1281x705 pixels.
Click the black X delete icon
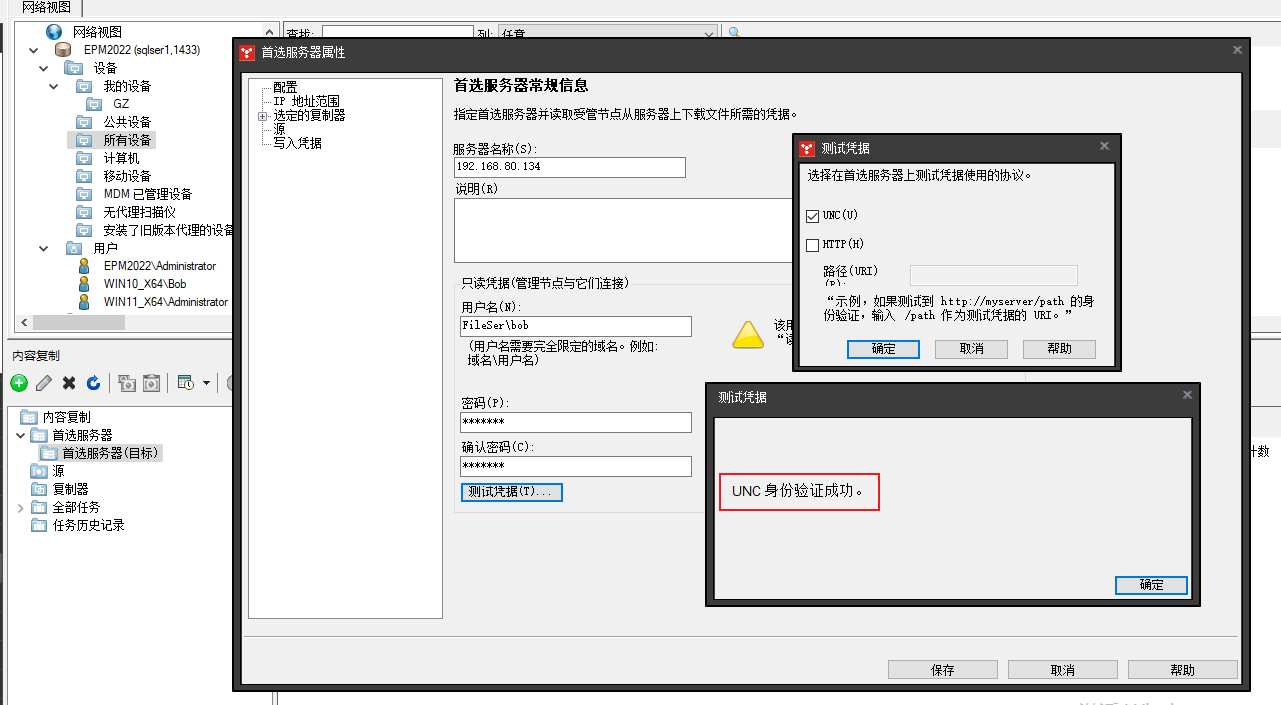pyautogui.click(x=68, y=383)
